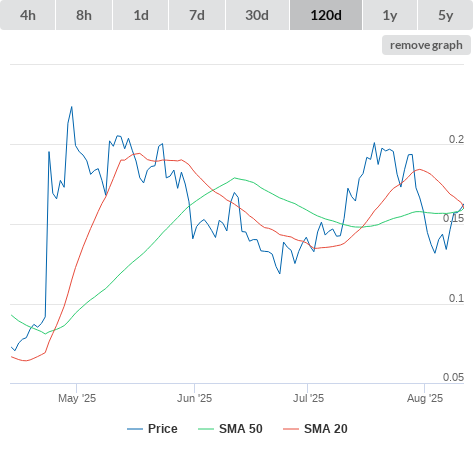Select the 4h time range tab

28,15
